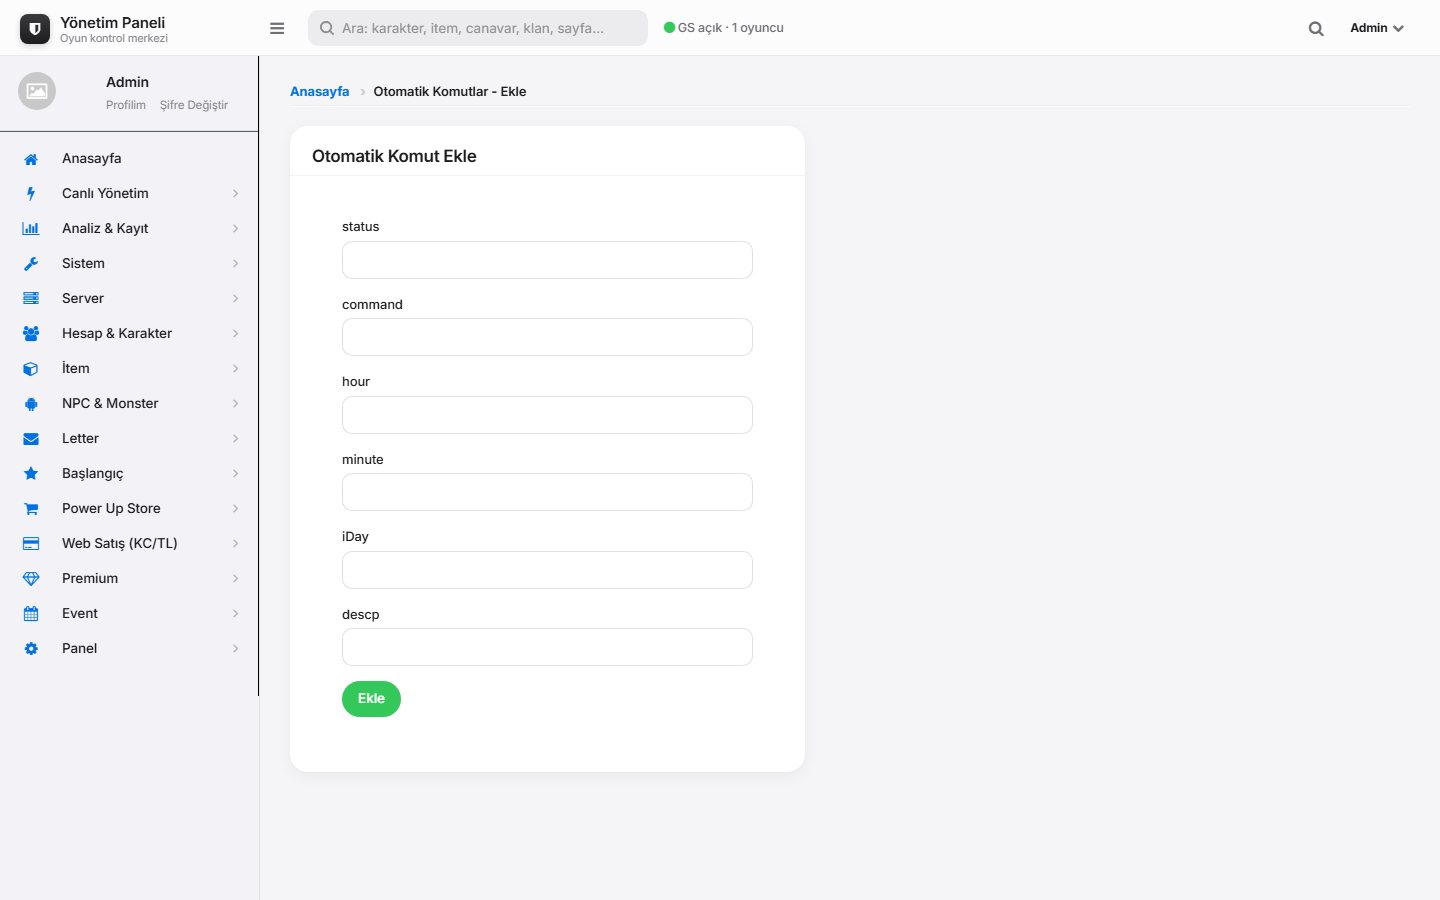Expand the Premium submenu chevron

236,579
